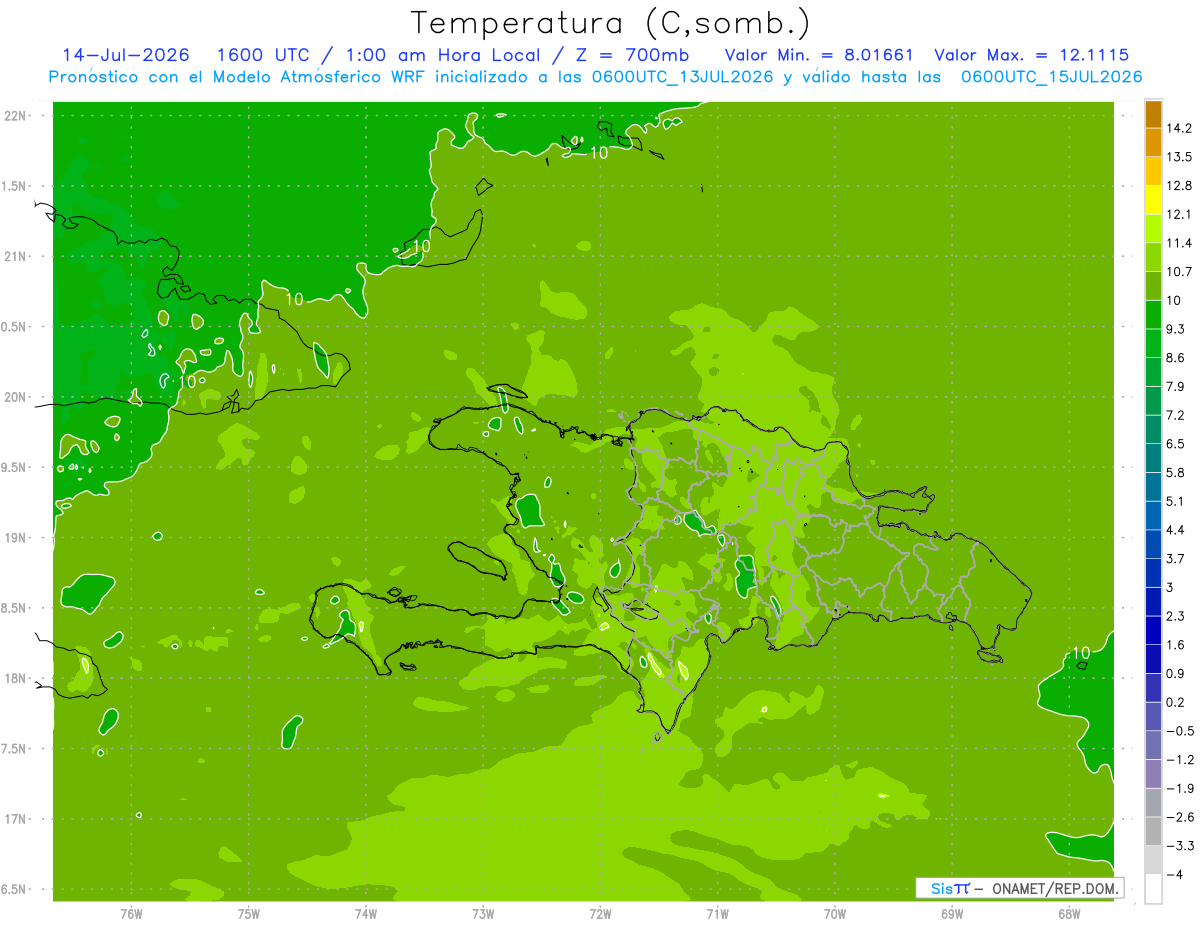Click the '19N' latitude axis label
Viewport: 1200px width, 927px height.
pos(16,538)
